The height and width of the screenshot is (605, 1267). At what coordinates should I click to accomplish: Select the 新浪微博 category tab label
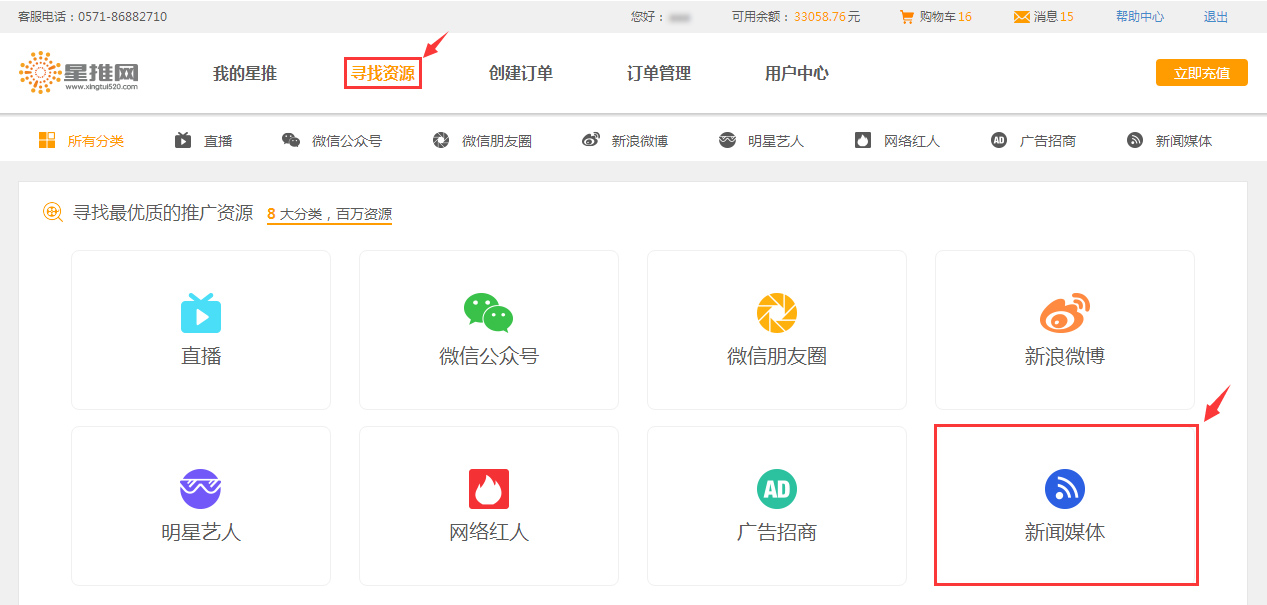640,141
